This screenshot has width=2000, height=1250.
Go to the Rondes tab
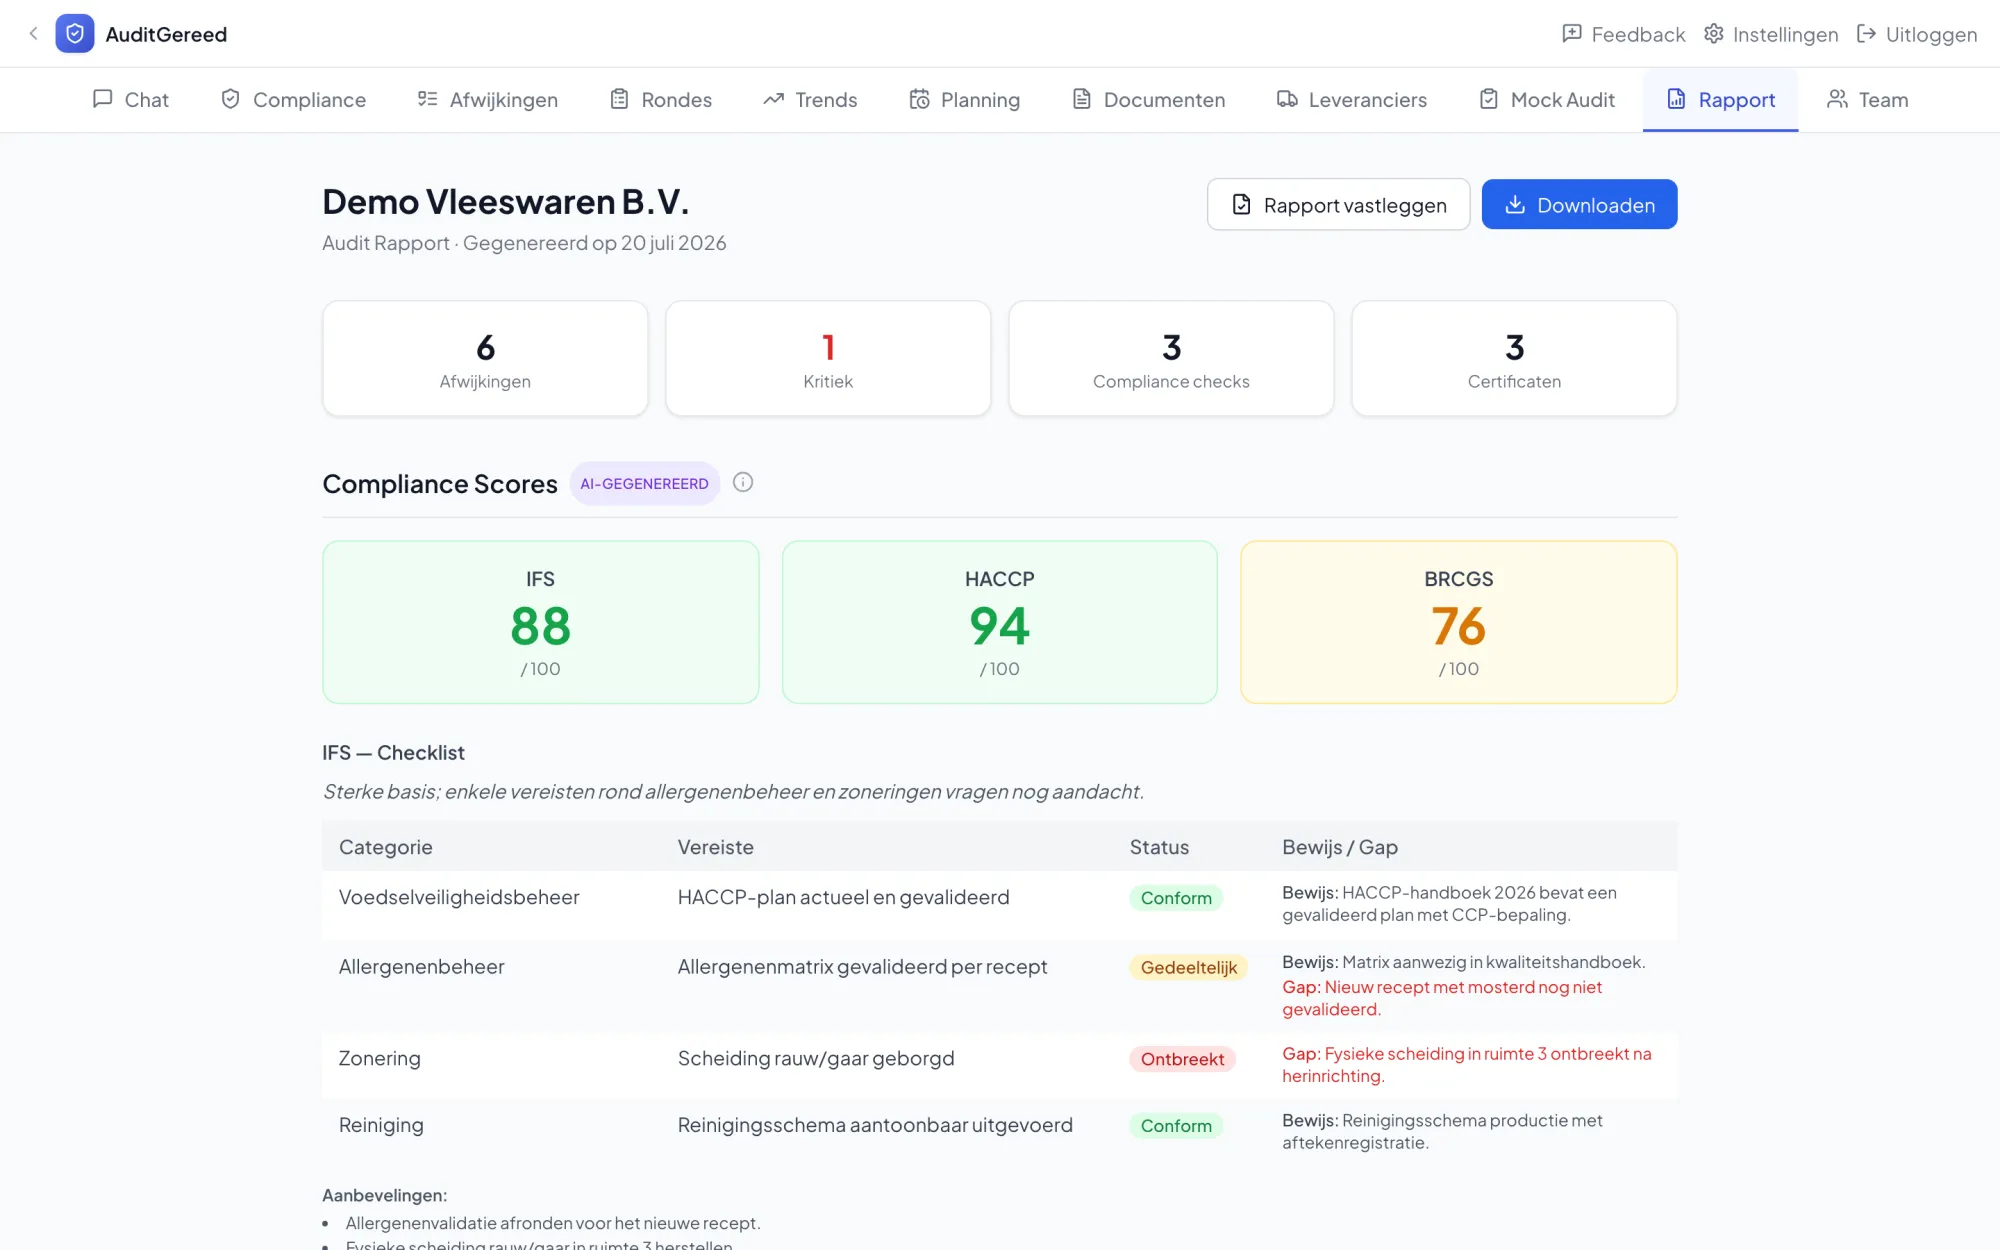coord(660,100)
